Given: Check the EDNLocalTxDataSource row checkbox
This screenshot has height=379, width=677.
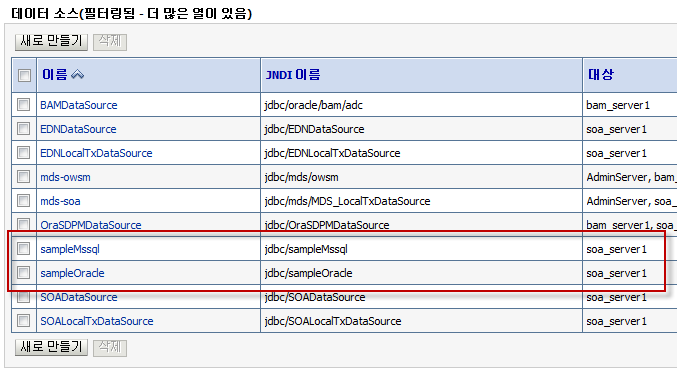Looking at the screenshot, I should coord(24,153).
